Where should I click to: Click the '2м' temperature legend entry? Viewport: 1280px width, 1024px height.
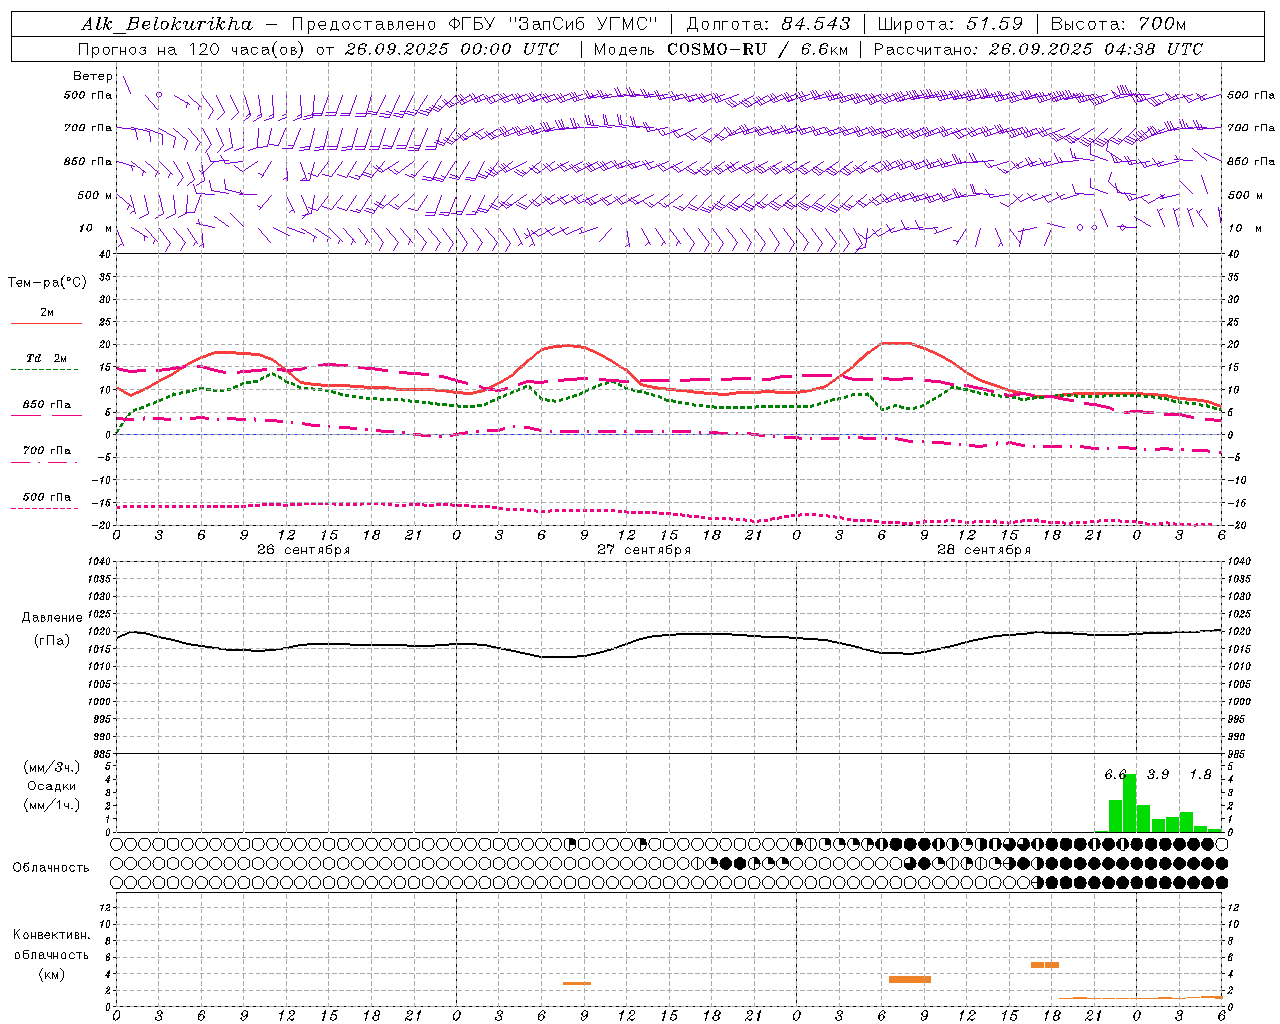[x=47, y=313]
